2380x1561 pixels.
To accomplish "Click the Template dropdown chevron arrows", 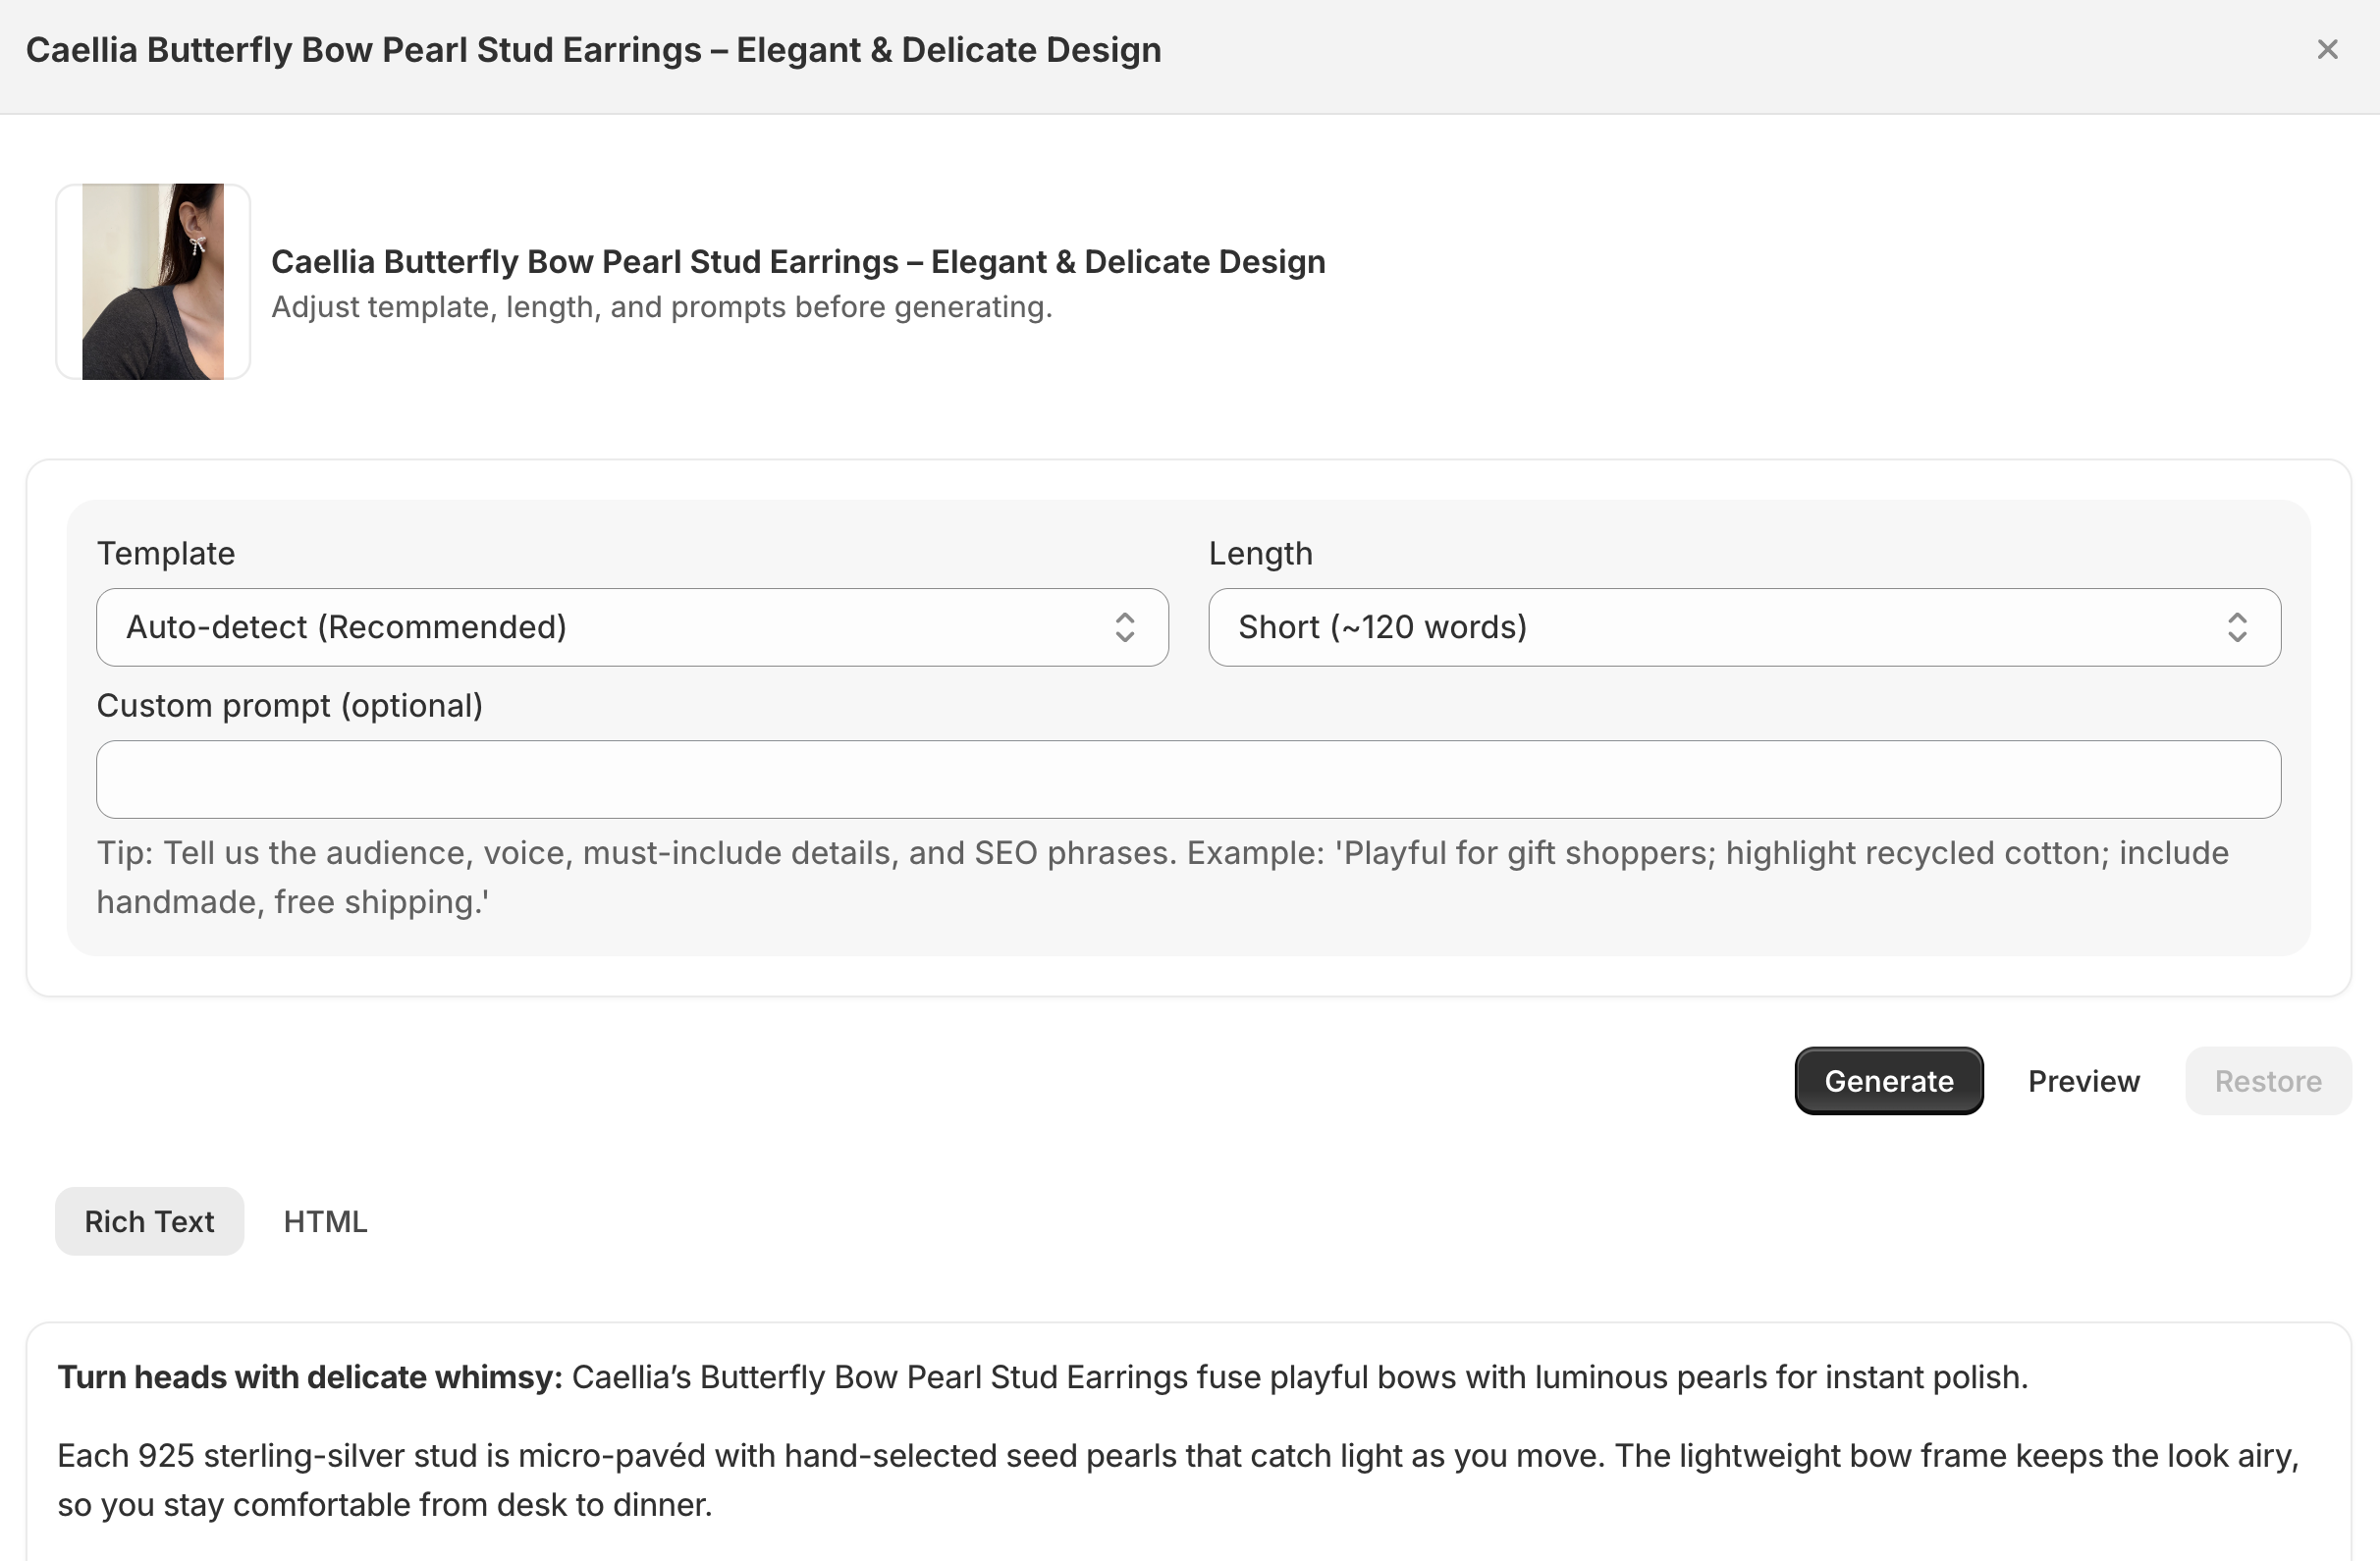I will point(1125,627).
